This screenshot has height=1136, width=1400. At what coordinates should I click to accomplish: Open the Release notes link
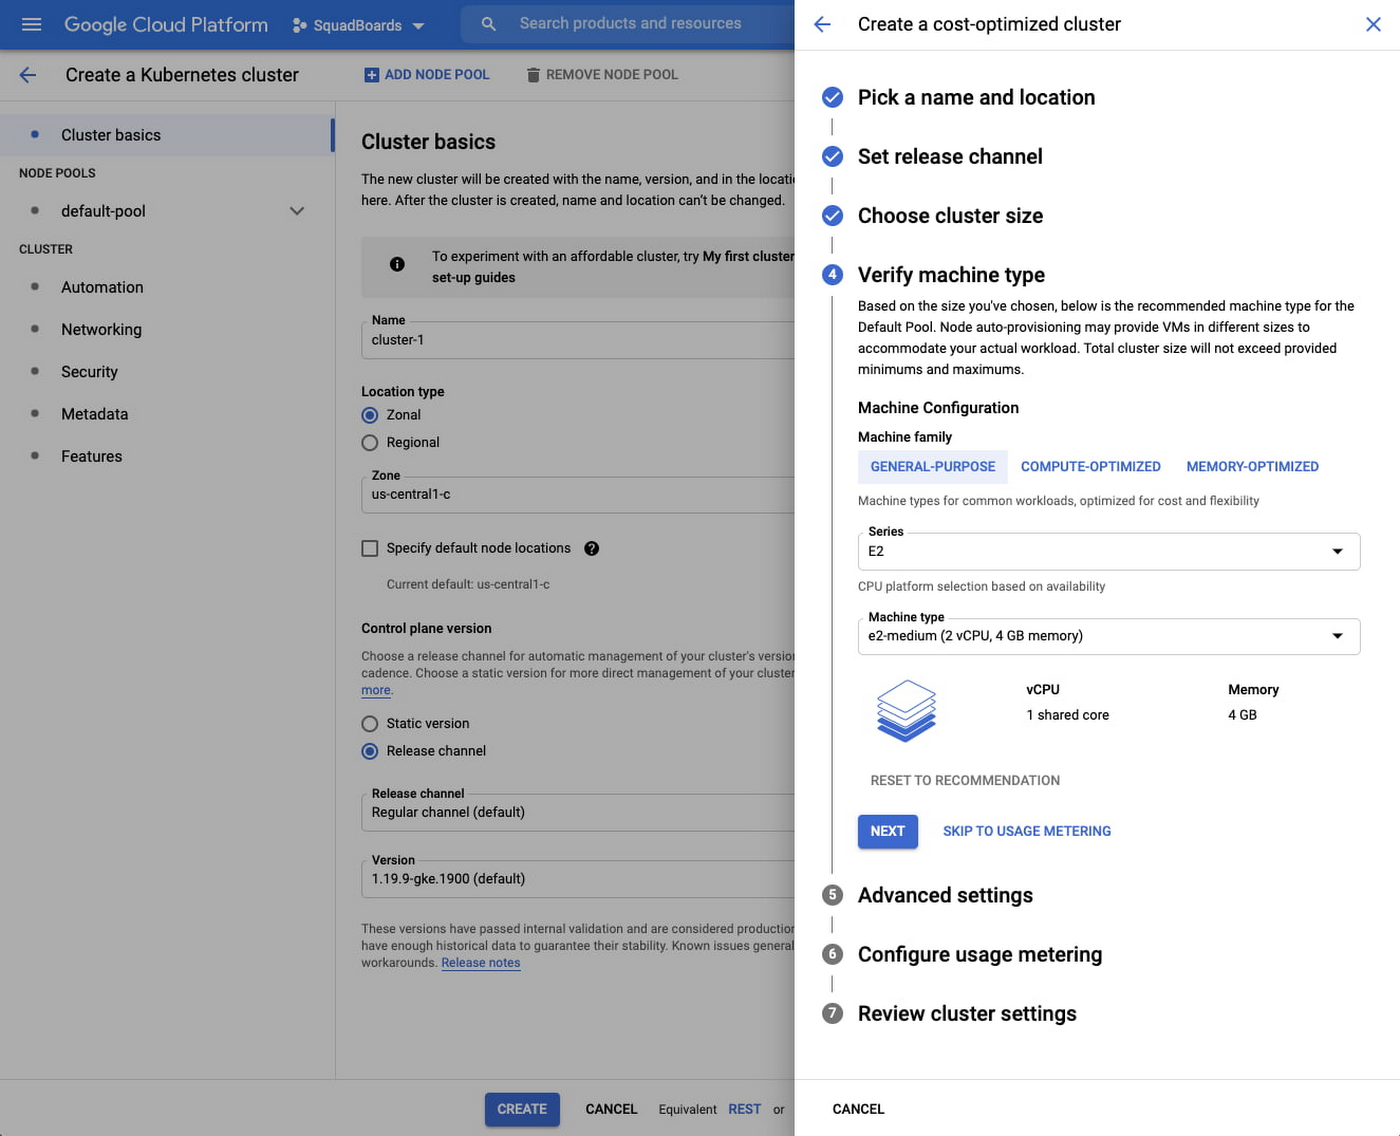tap(481, 963)
